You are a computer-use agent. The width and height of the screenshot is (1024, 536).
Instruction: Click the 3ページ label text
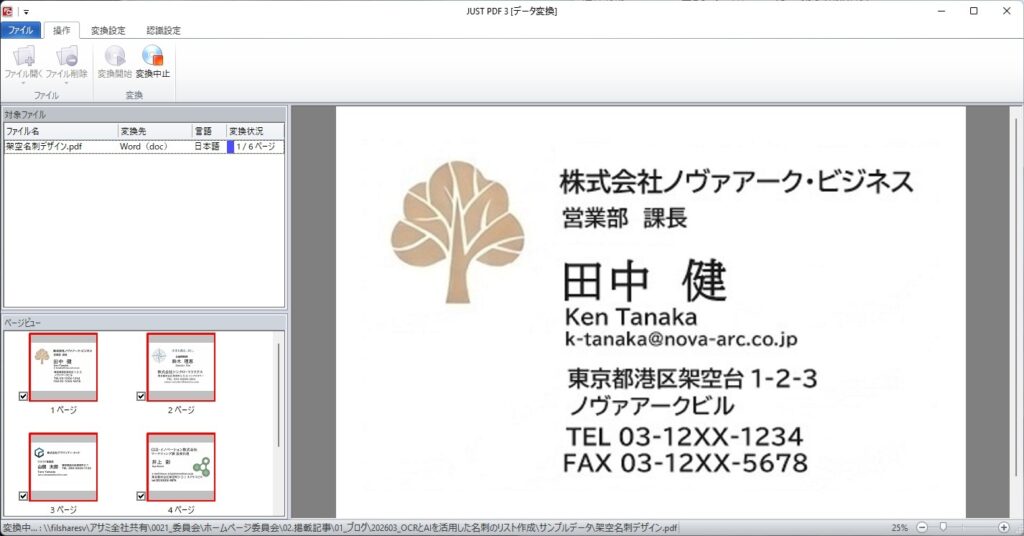(x=63, y=510)
